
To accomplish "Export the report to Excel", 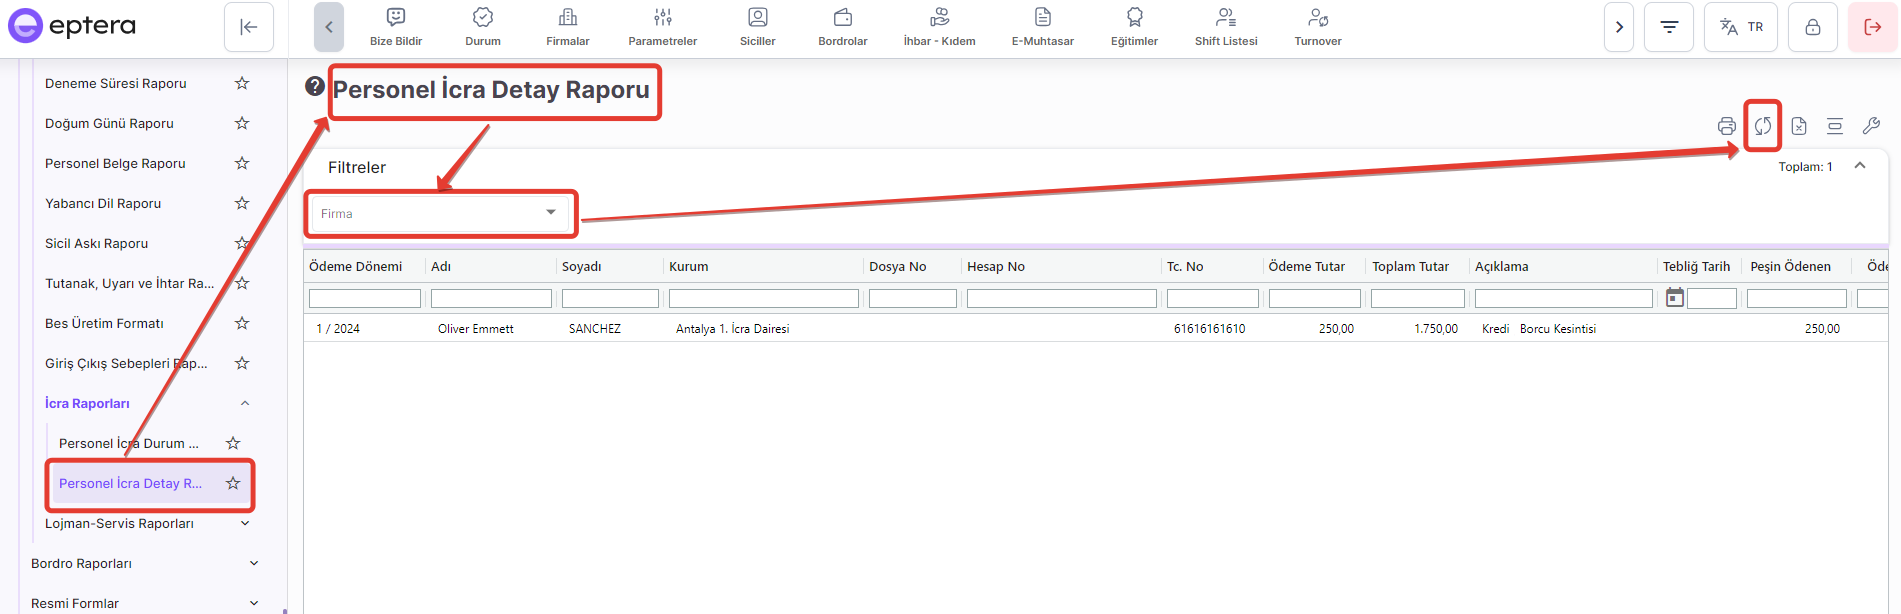I will pos(1799,126).
